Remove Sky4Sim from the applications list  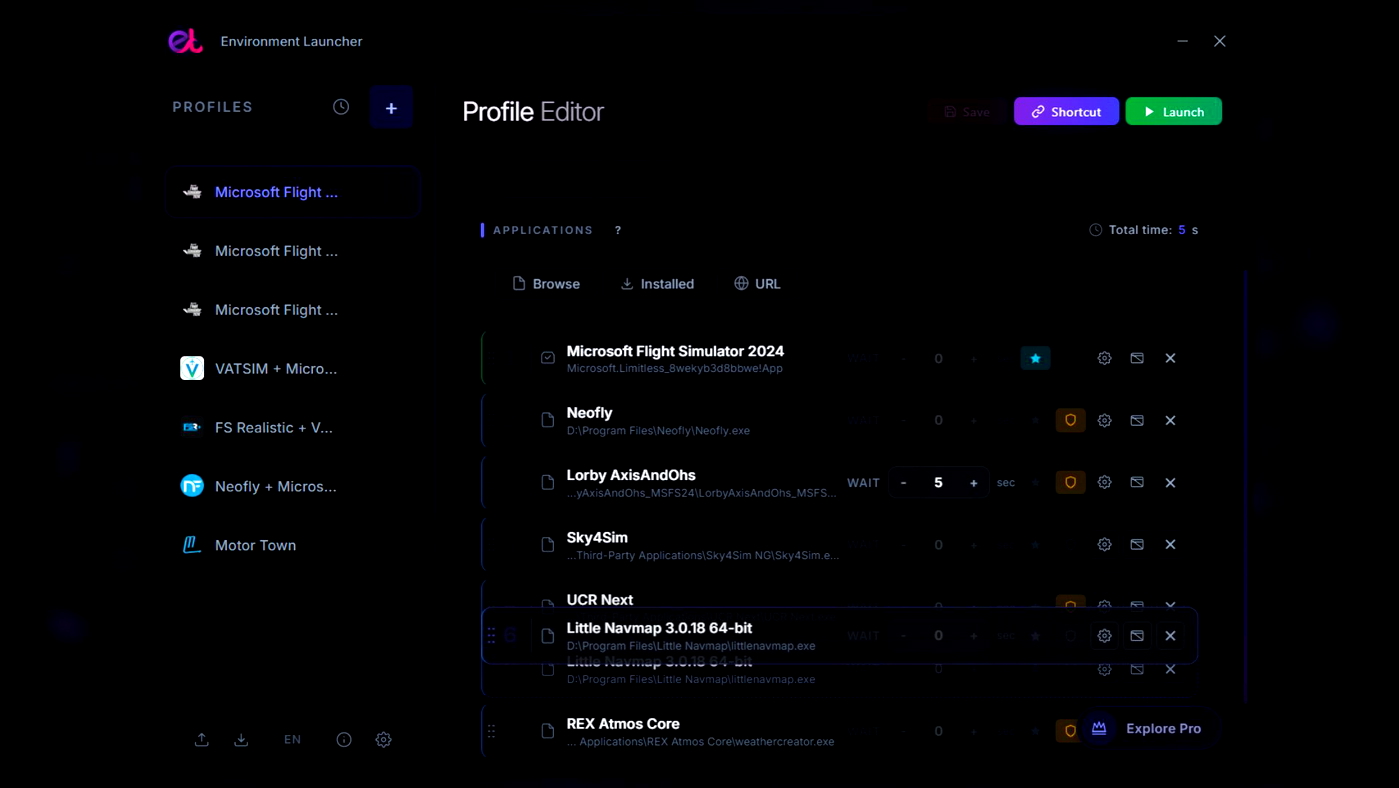click(x=1170, y=545)
